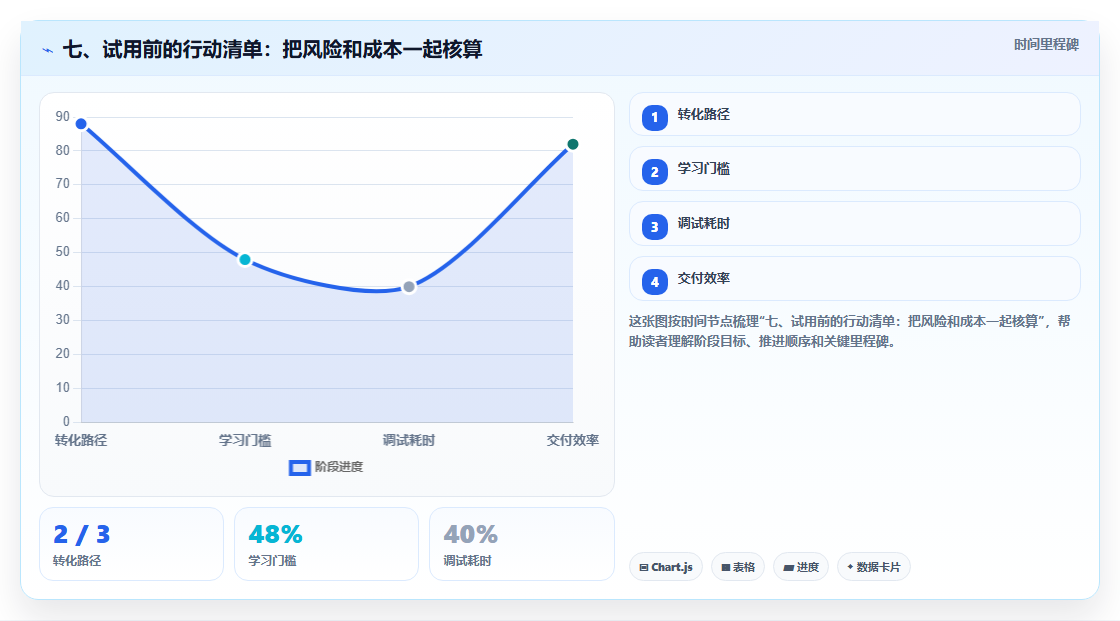The image size is (1120, 621).
Task: Click the number 1 badge icon
Action: (x=654, y=117)
